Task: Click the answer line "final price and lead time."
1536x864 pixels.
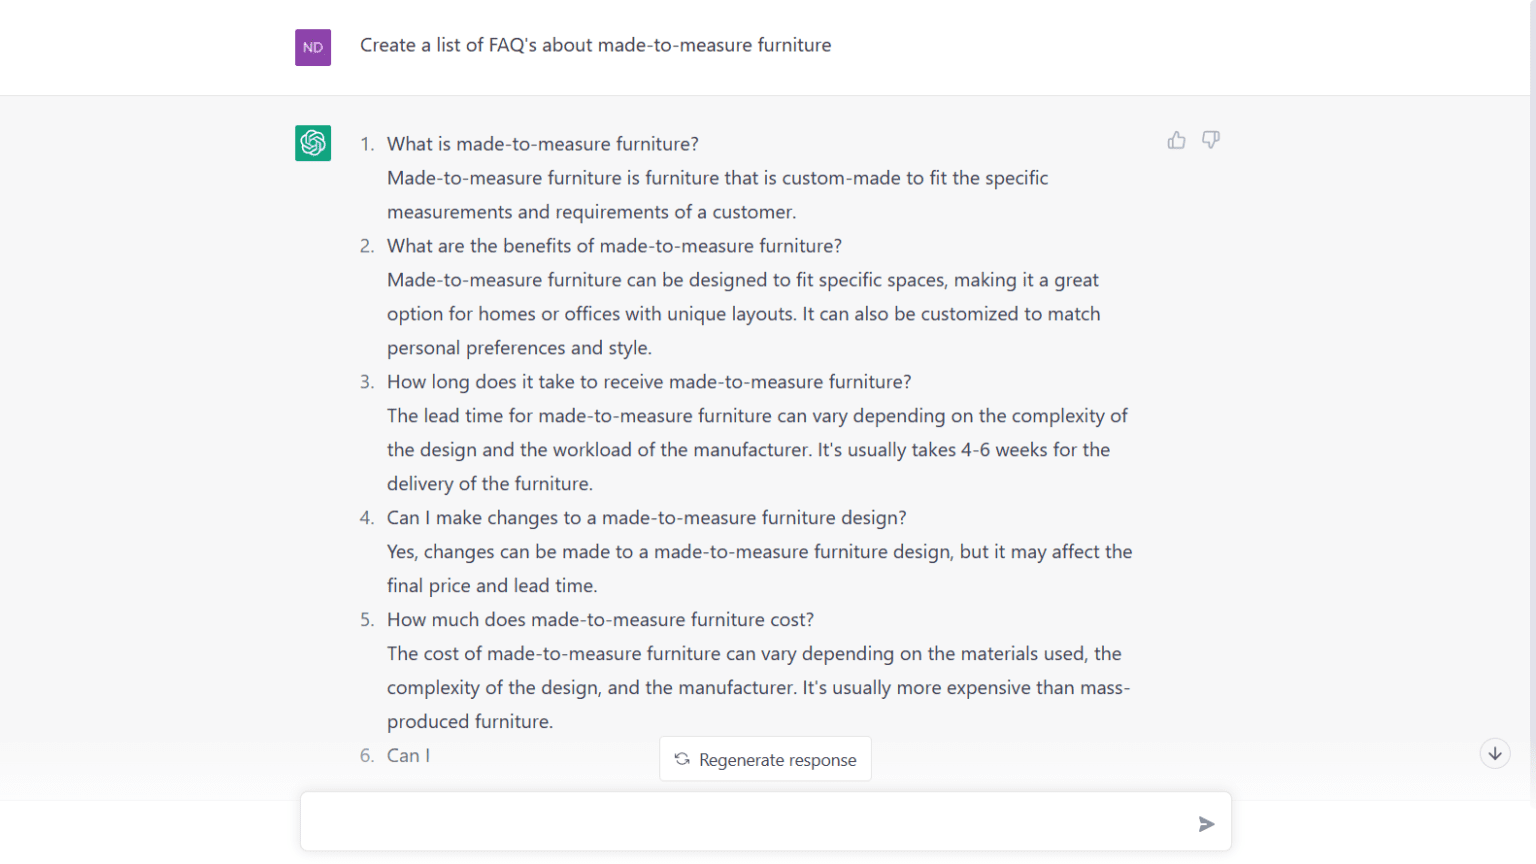Action: point(492,586)
